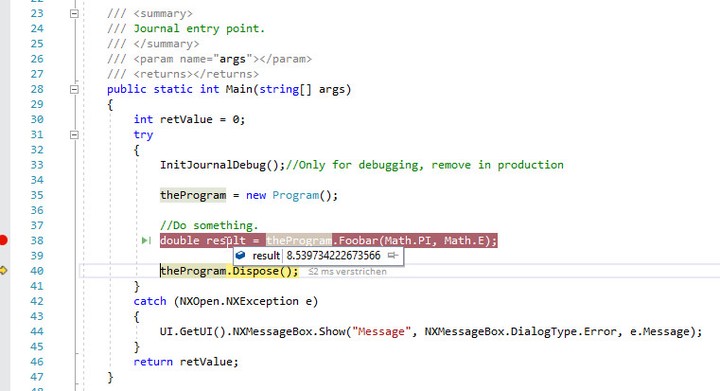This screenshot has width=720, height=391.
Task: Click the blue variable icon in the result data tip
Action: point(241,255)
